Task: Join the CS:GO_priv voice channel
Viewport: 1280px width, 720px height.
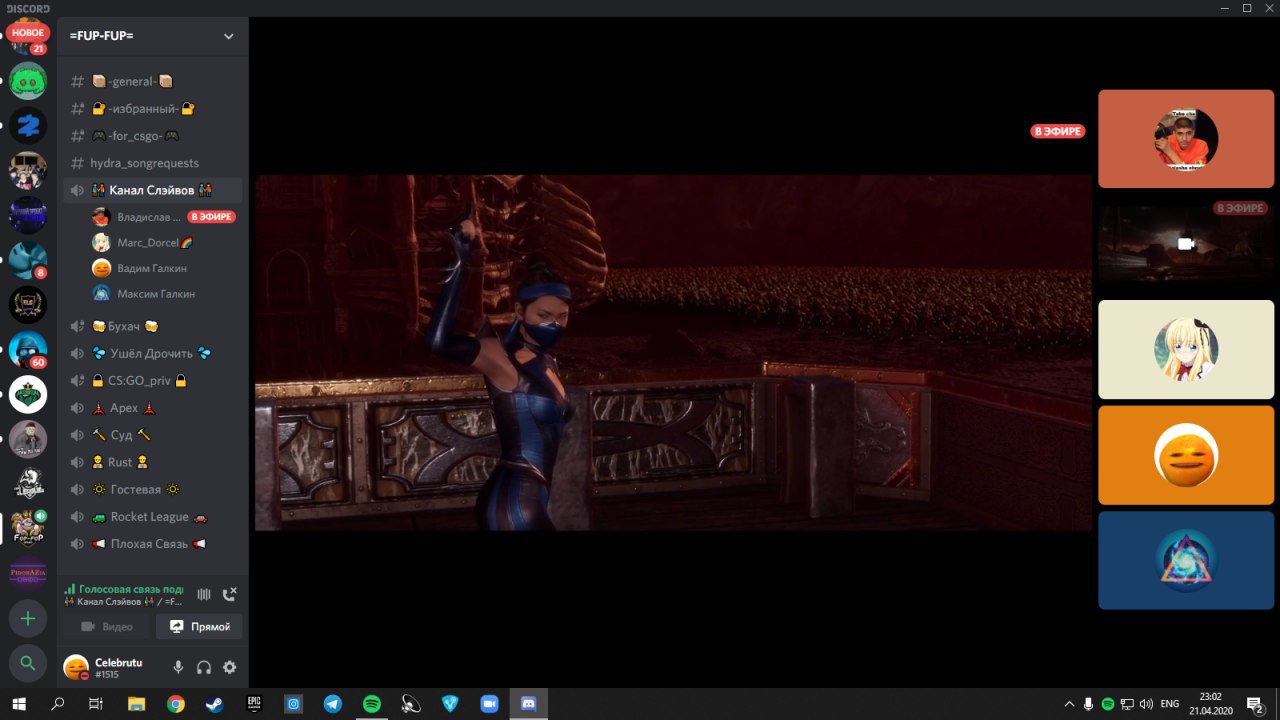Action: tap(152, 380)
